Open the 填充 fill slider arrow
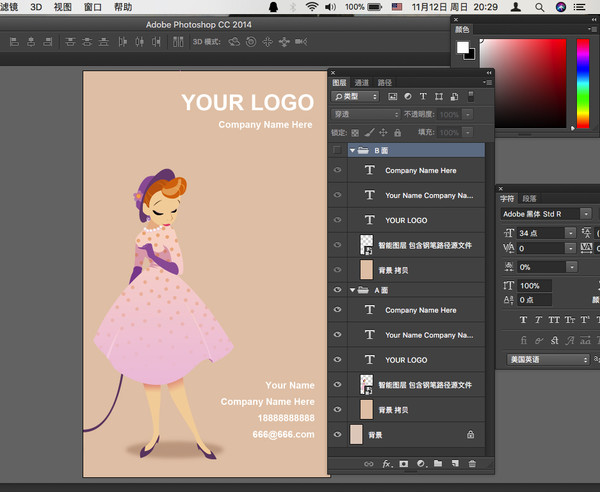The image size is (600, 492). [468, 132]
